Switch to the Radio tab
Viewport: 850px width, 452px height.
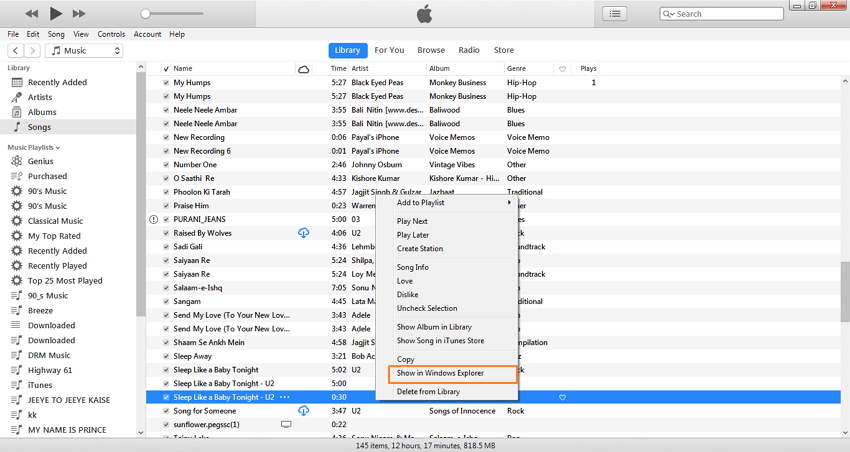[x=469, y=50]
